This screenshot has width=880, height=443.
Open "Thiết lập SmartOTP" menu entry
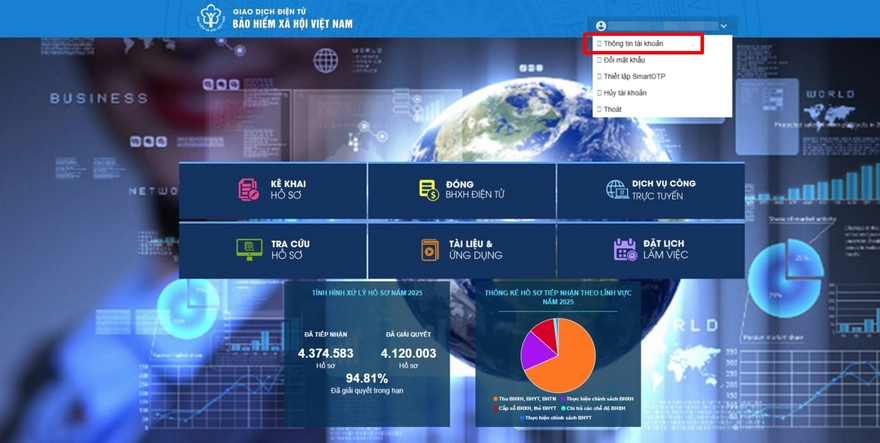click(x=634, y=76)
